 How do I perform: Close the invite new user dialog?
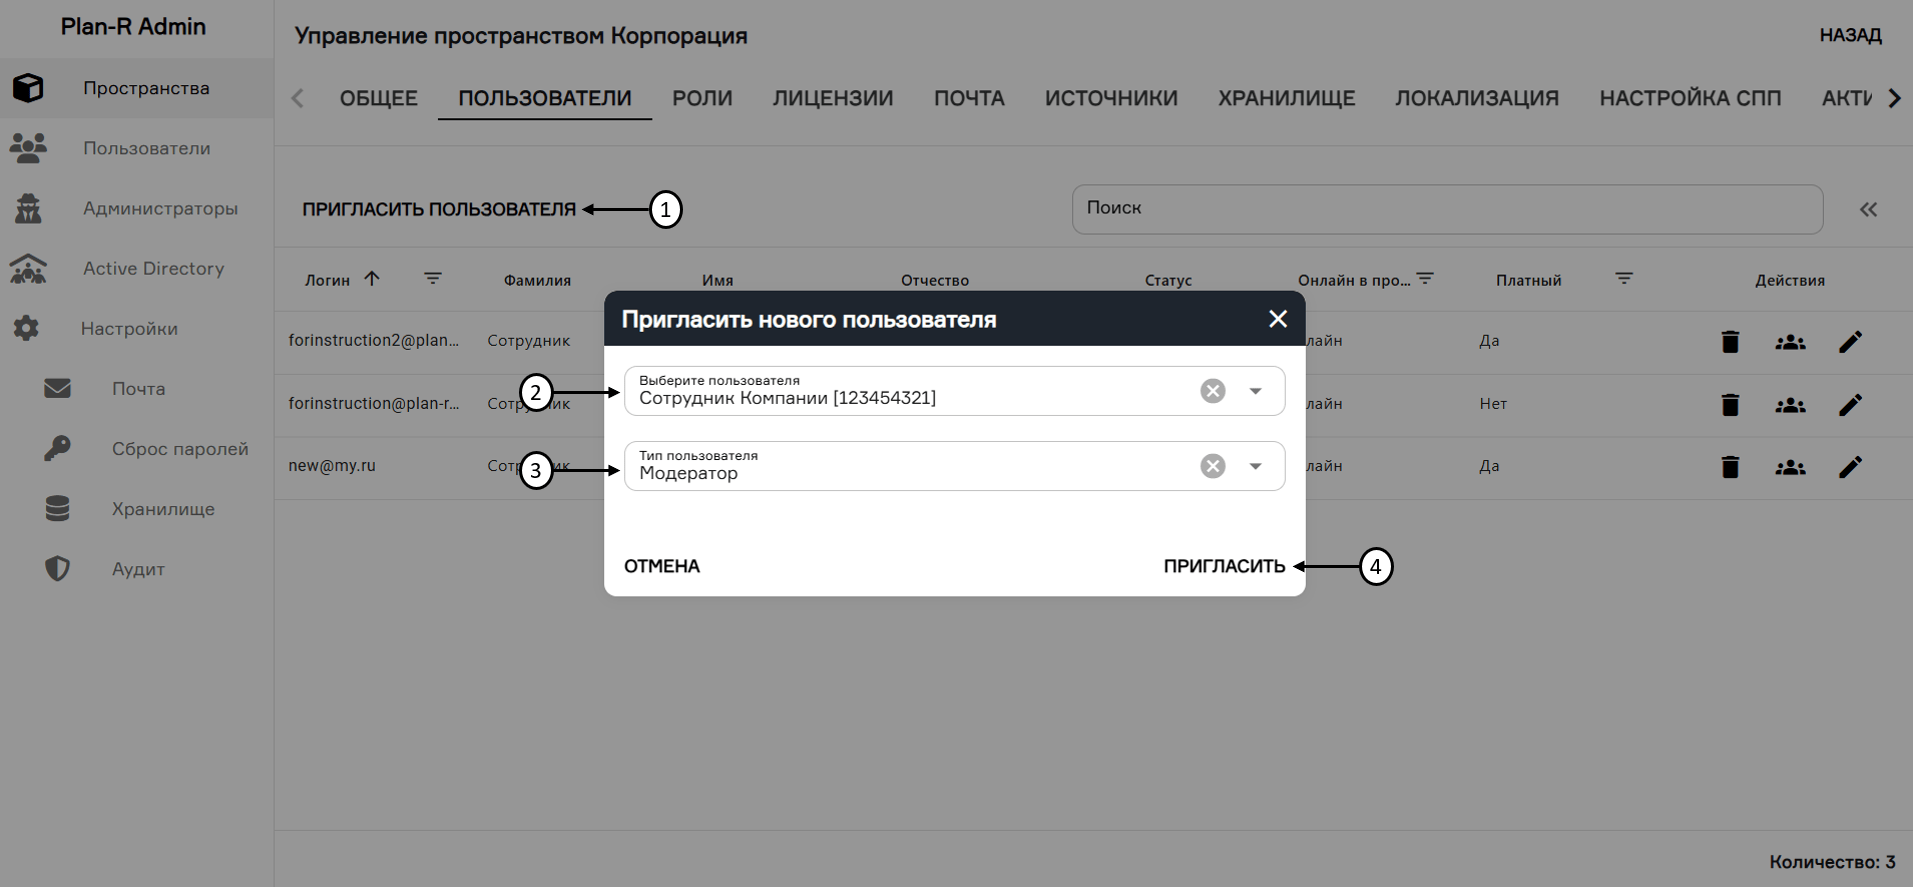[x=1277, y=319]
